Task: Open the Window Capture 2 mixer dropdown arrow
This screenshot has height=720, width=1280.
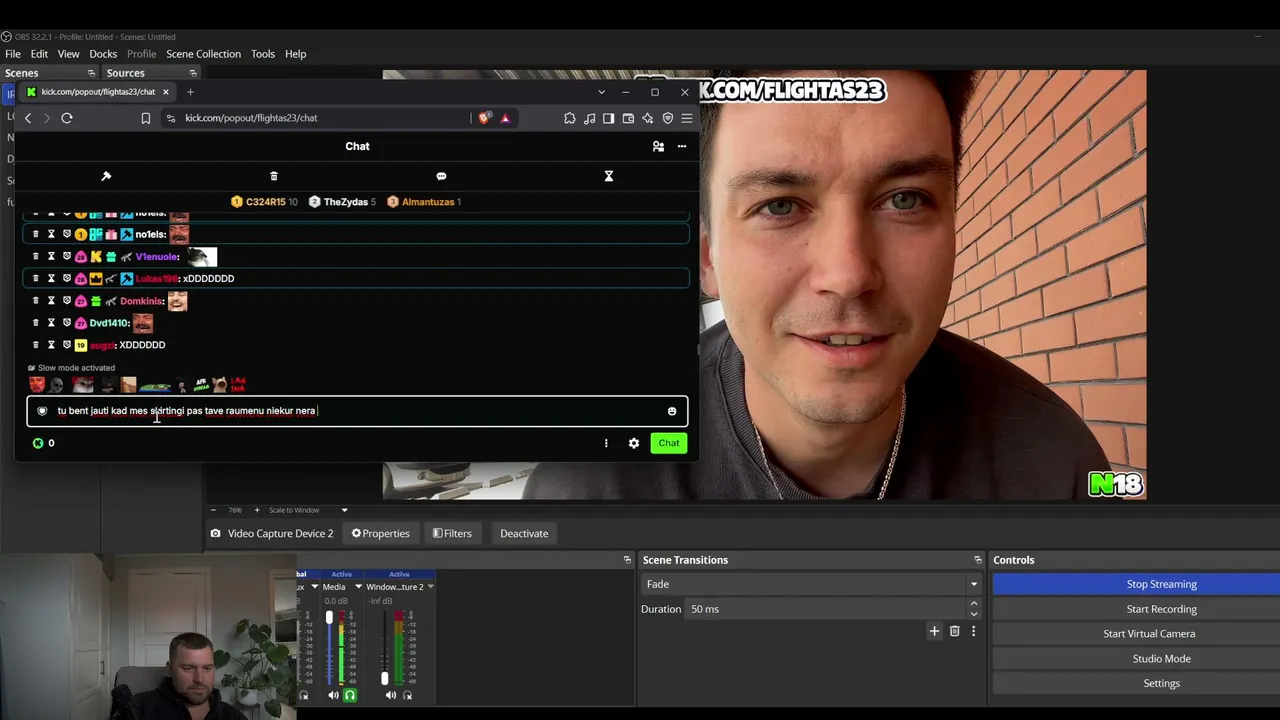Action: point(430,587)
